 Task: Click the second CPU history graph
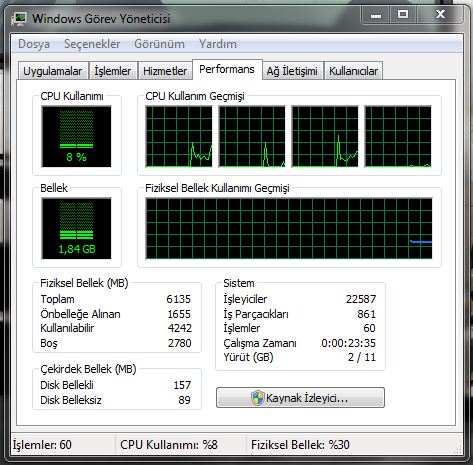pyautogui.click(x=252, y=137)
